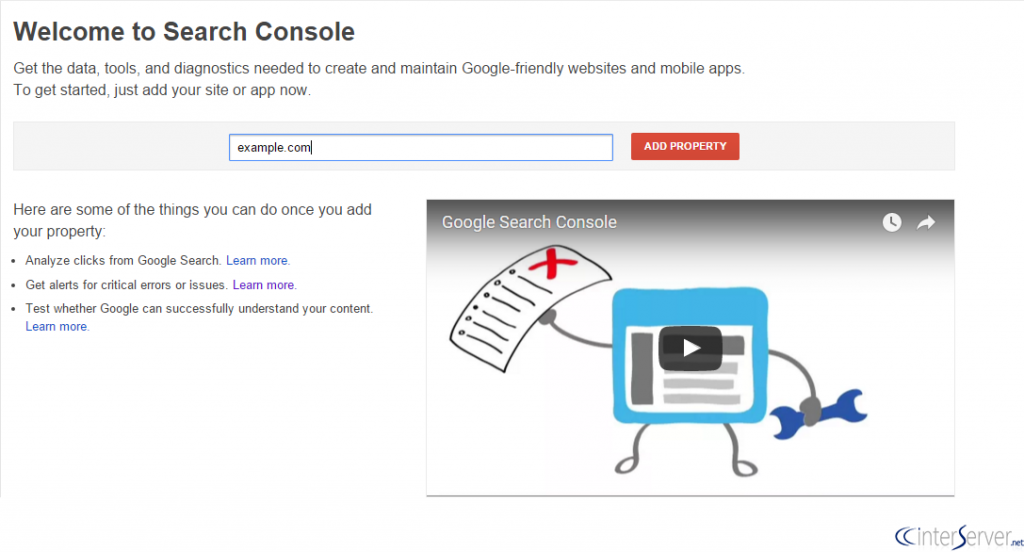Click the 'Get alerts for critical errors' text
Viewport: 1024px width, 552px height.
click(x=126, y=285)
